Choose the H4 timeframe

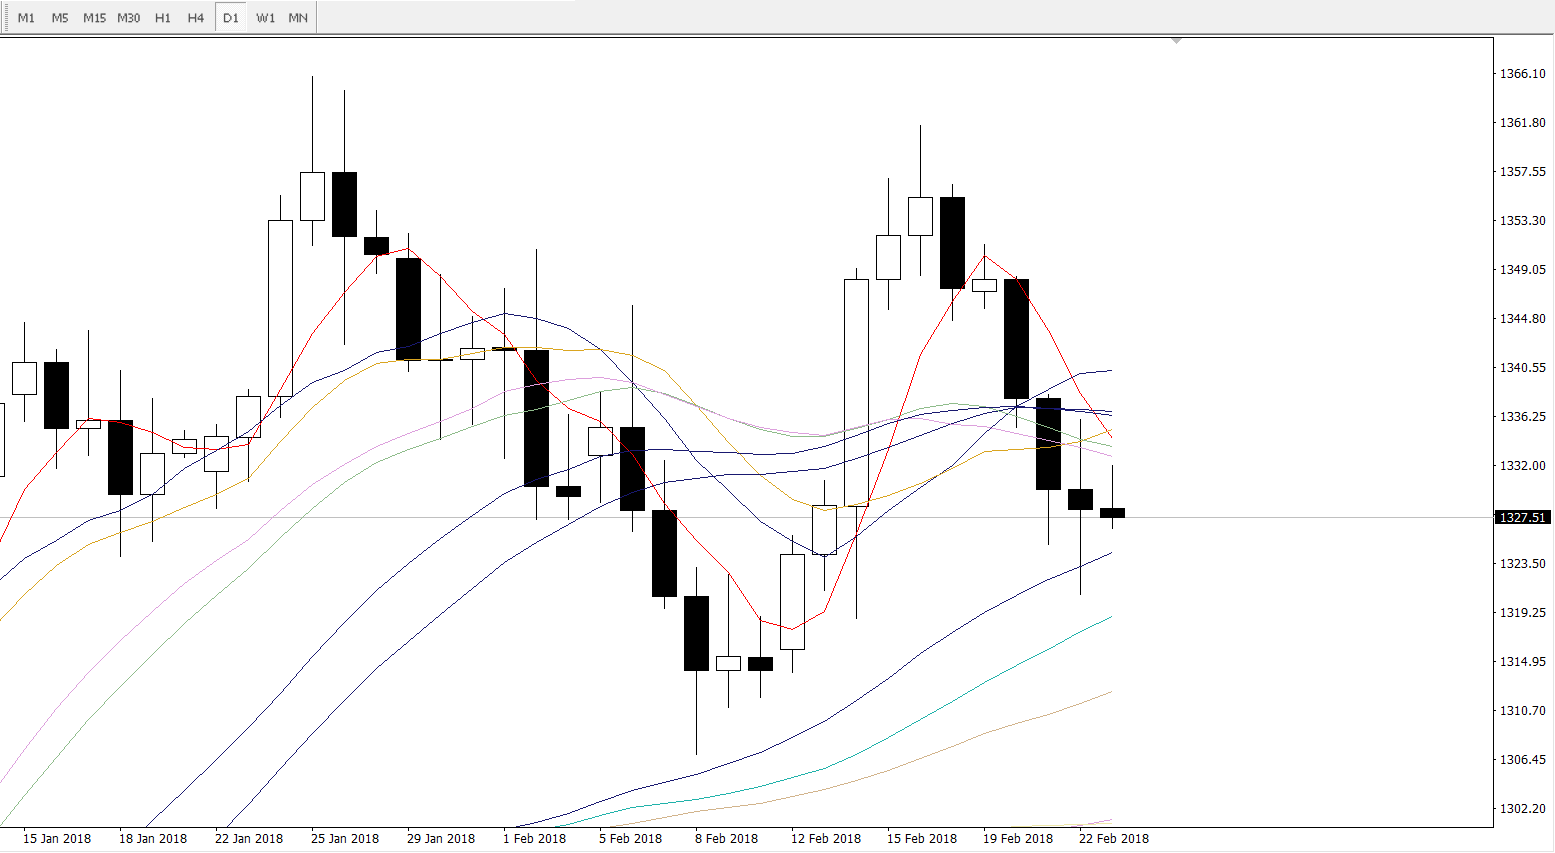coord(196,18)
